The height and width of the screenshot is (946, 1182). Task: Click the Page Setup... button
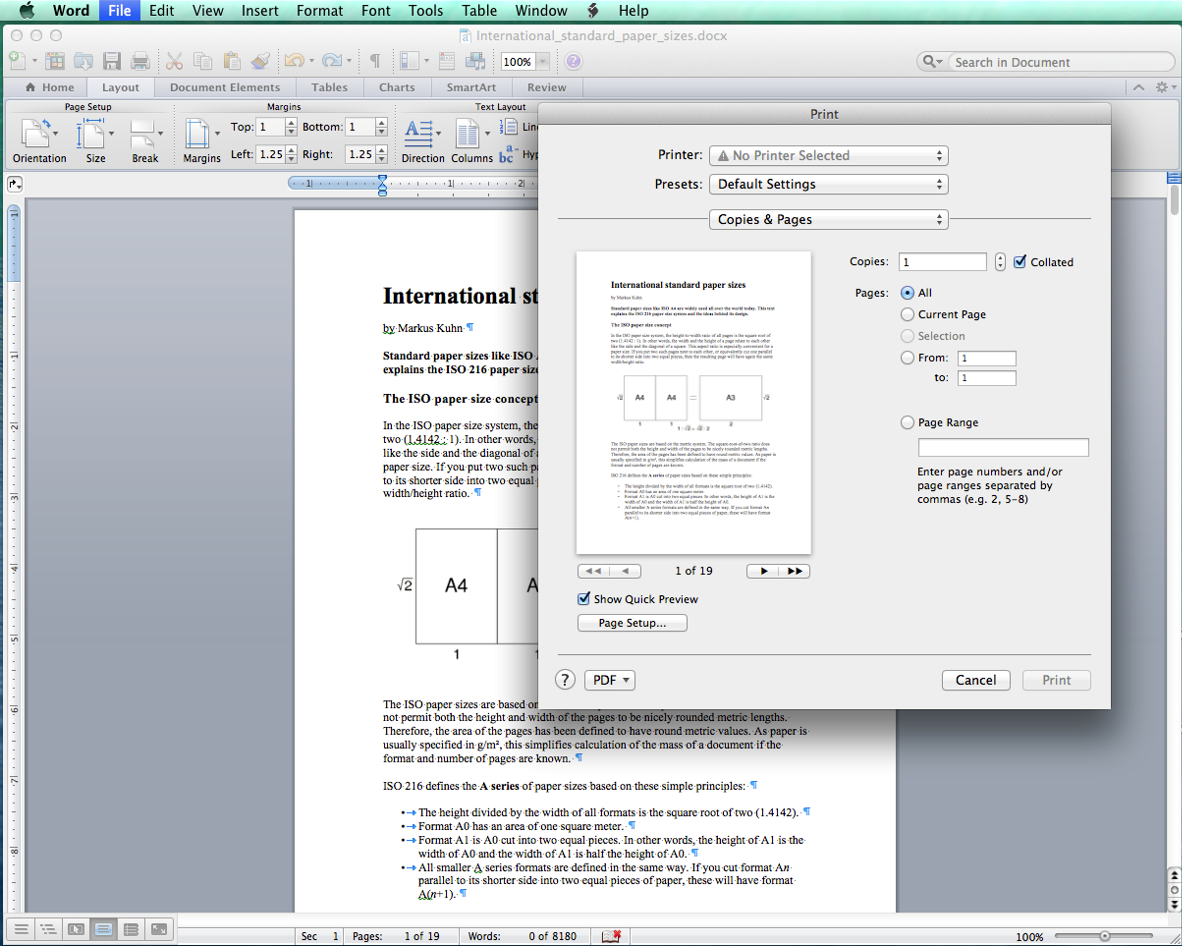[632, 623]
